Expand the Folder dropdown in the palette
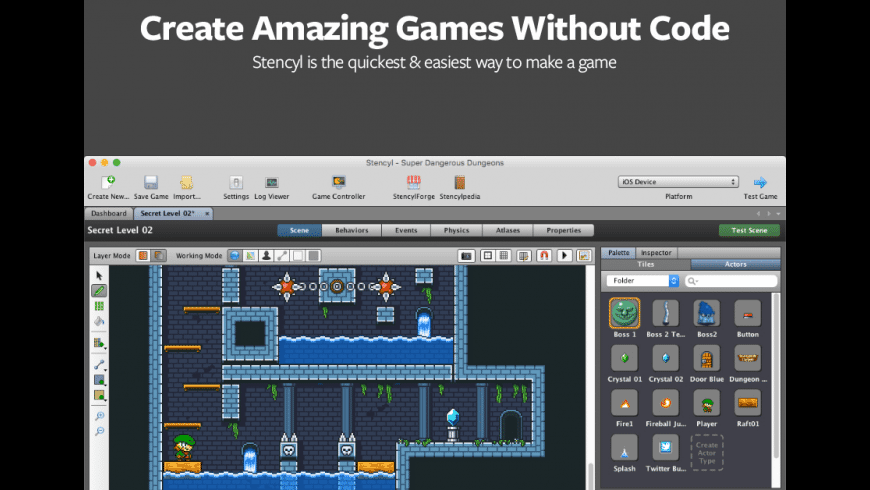The width and height of the screenshot is (870, 490). click(x=644, y=281)
